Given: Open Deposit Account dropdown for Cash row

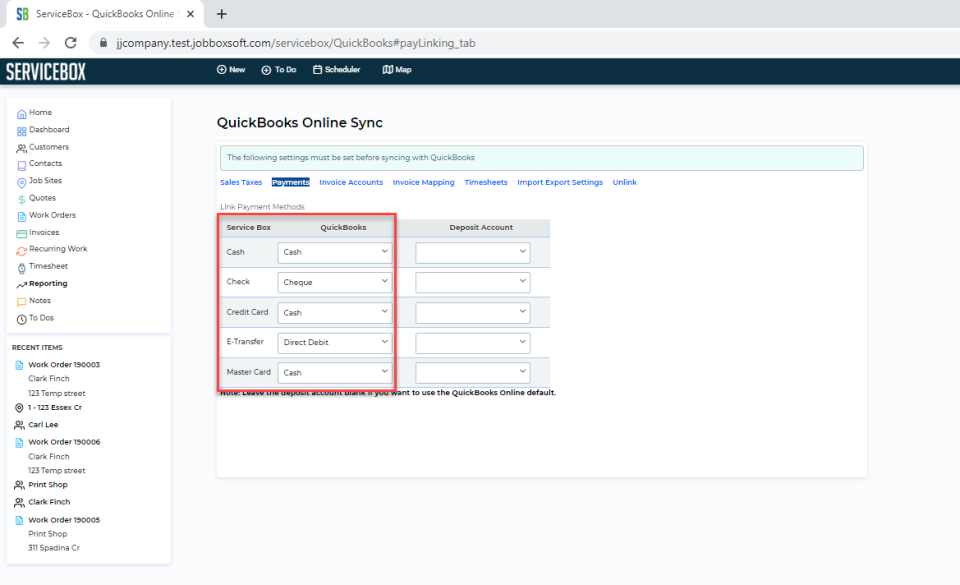Looking at the screenshot, I should pyautogui.click(x=473, y=252).
